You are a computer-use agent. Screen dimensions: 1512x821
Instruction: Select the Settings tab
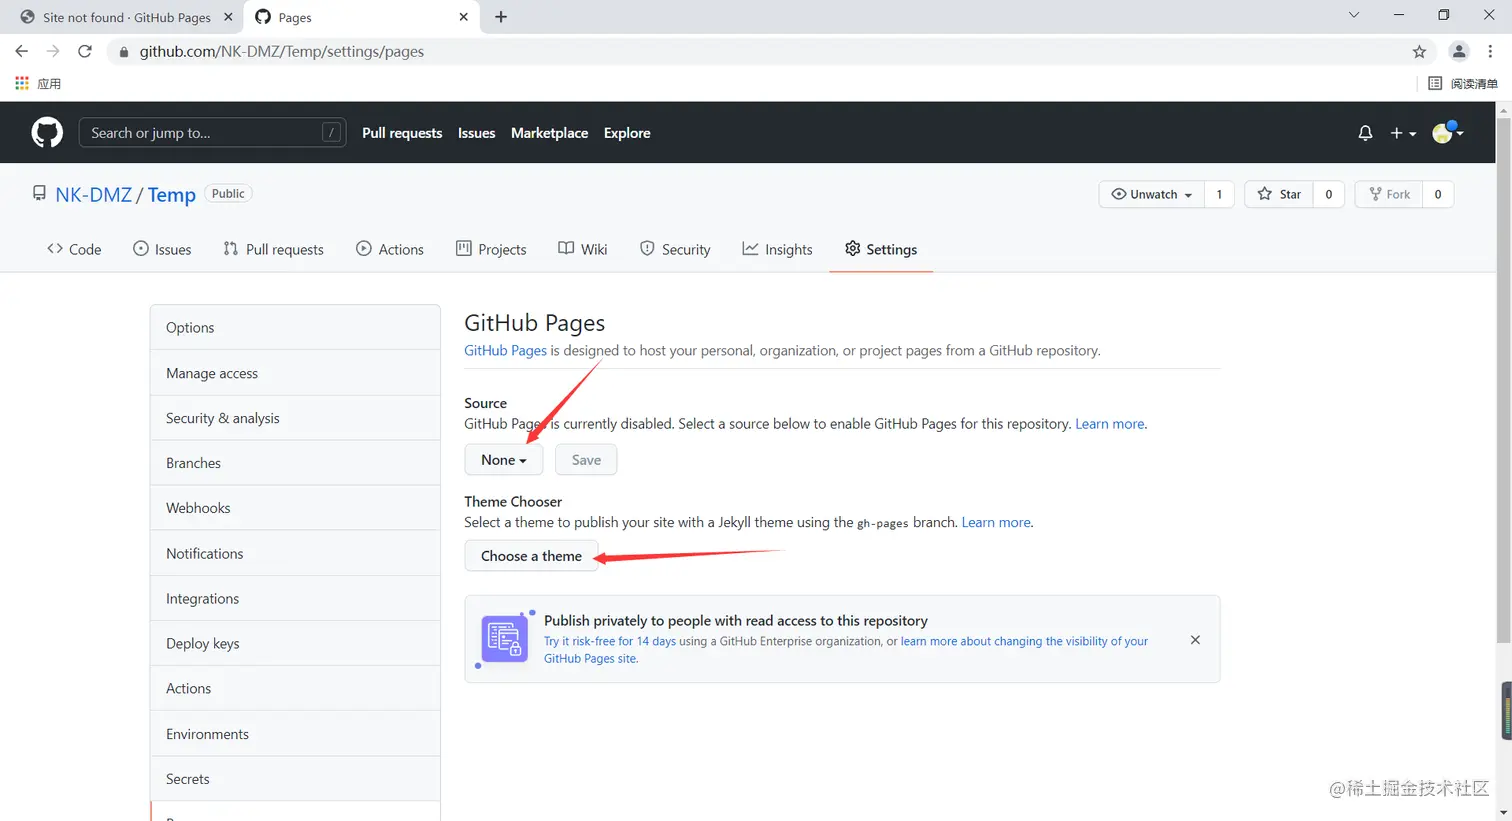881,249
